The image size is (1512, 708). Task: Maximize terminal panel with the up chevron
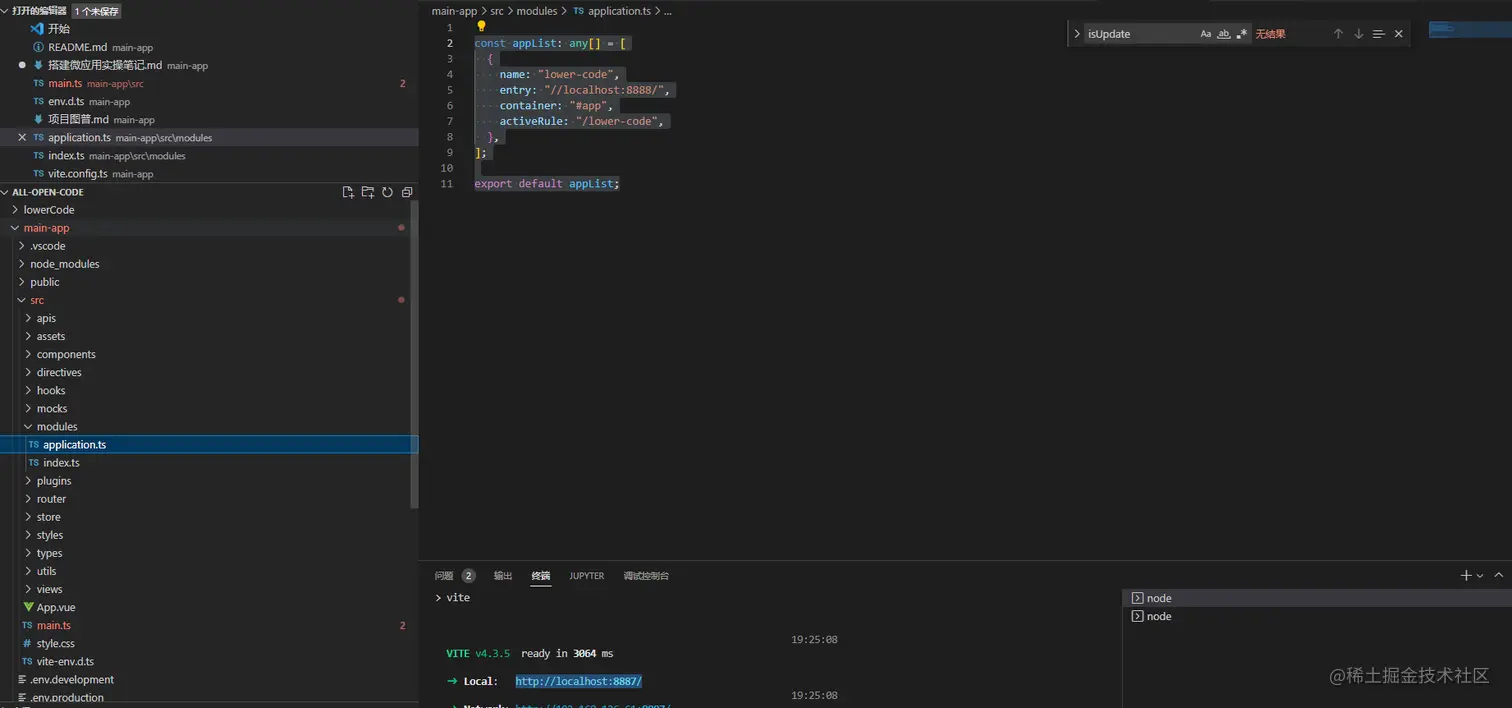pyautogui.click(x=1498, y=575)
